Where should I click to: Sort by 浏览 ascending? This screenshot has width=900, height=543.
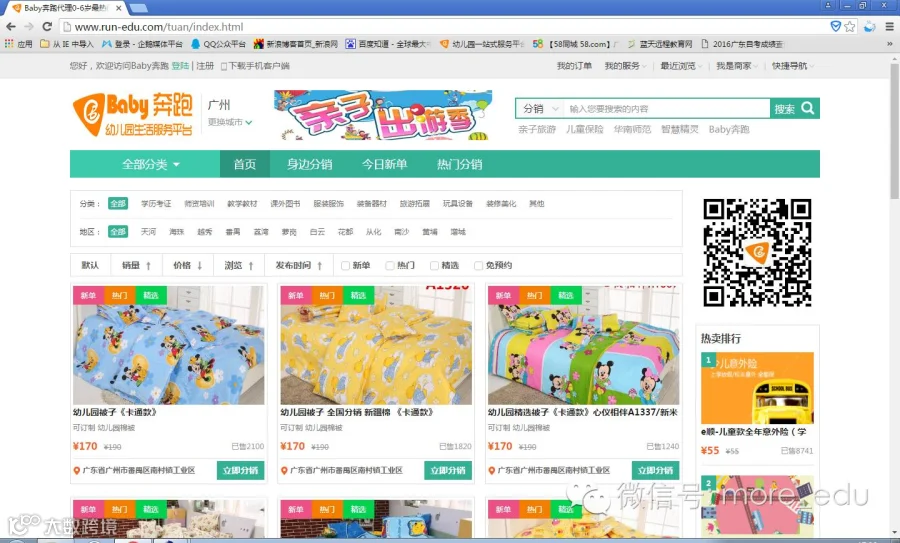point(239,265)
